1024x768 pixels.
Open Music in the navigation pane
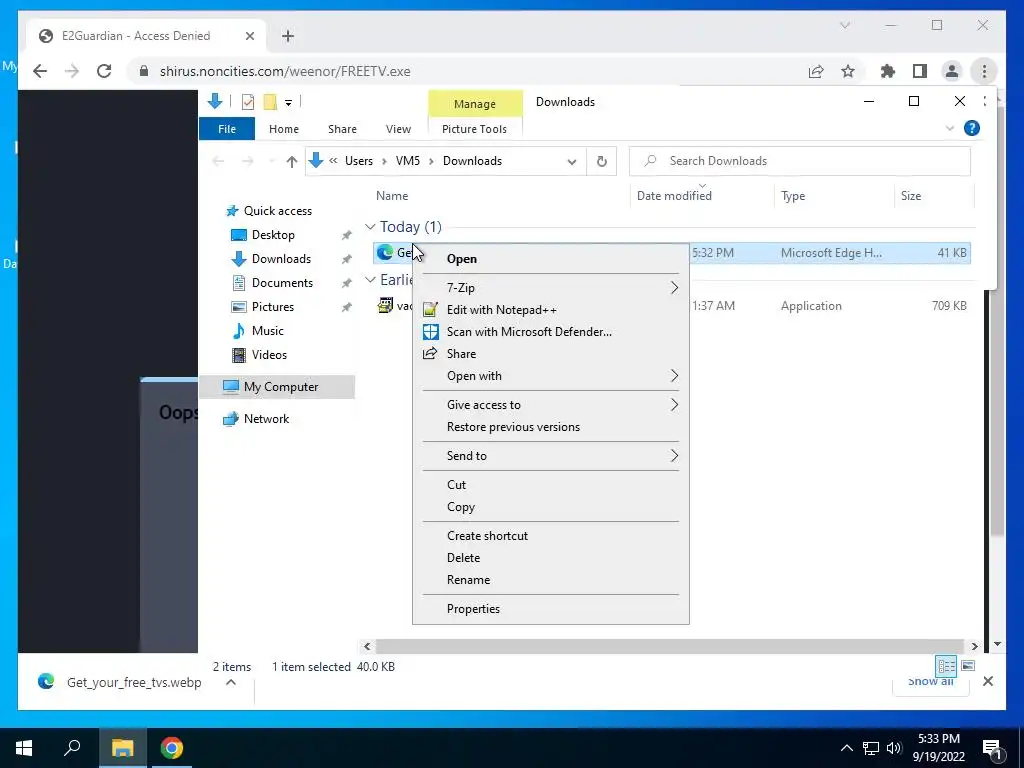pyautogui.click(x=267, y=331)
